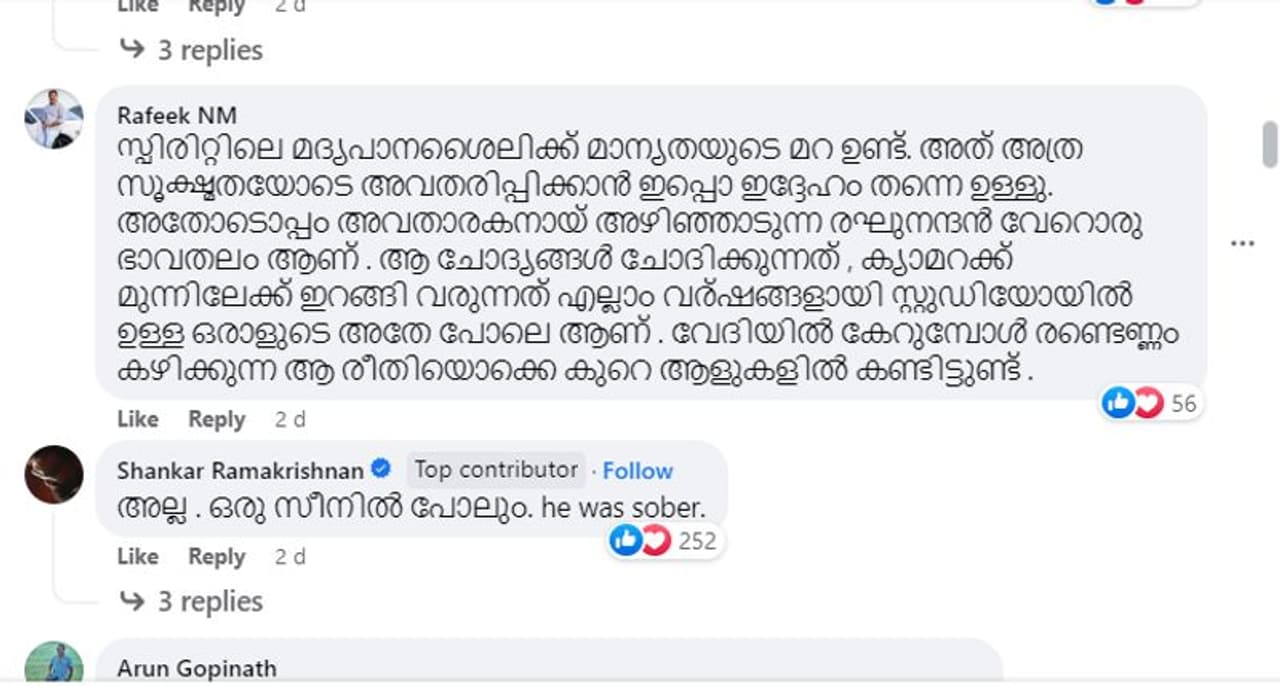This screenshot has width=1280, height=686.
Task: Open Arun Gopinath's profile avatar
Action: [x=53, y=664]
